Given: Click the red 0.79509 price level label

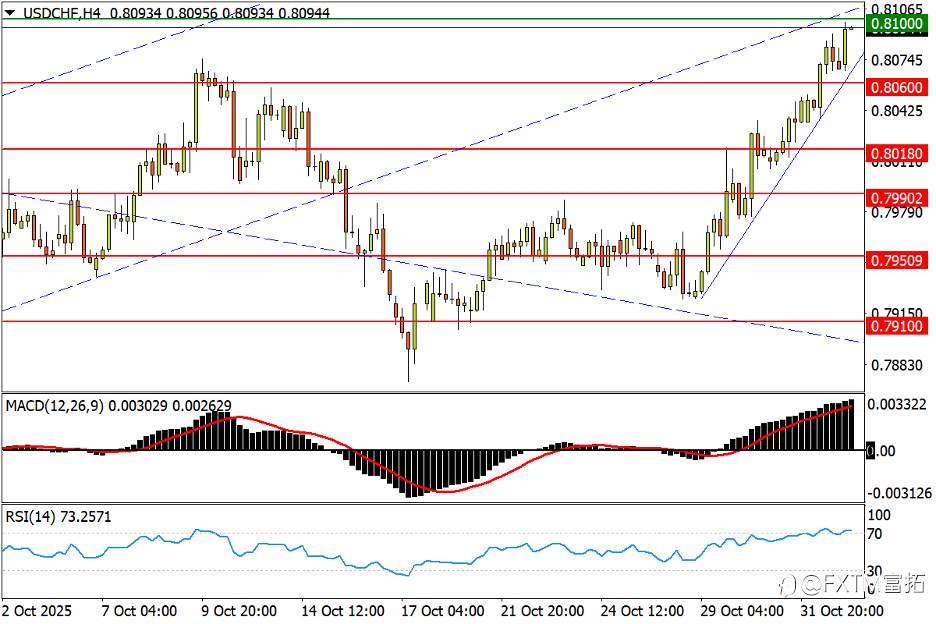Looking at the screenshot, I should coord(897,260).
